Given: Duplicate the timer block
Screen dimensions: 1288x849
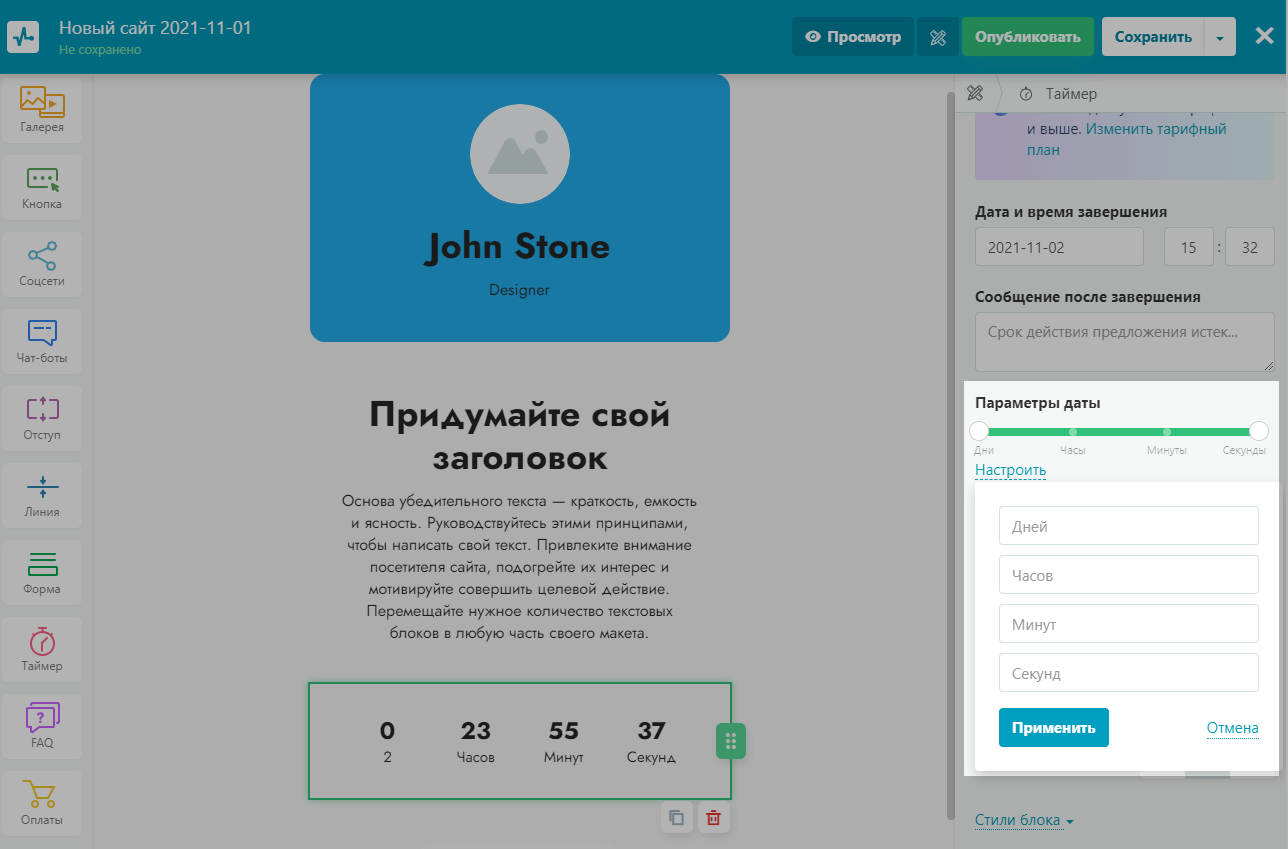Looking at the screenshot, I should [677, 818].
